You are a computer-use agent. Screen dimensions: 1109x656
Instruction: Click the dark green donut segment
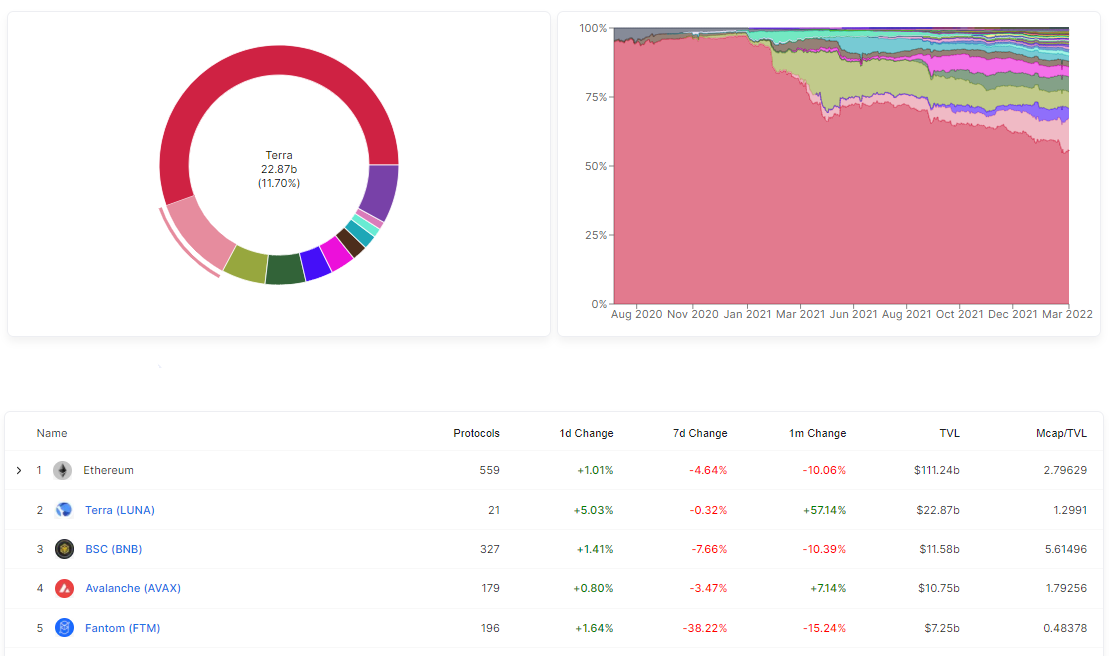coord(285,269)
